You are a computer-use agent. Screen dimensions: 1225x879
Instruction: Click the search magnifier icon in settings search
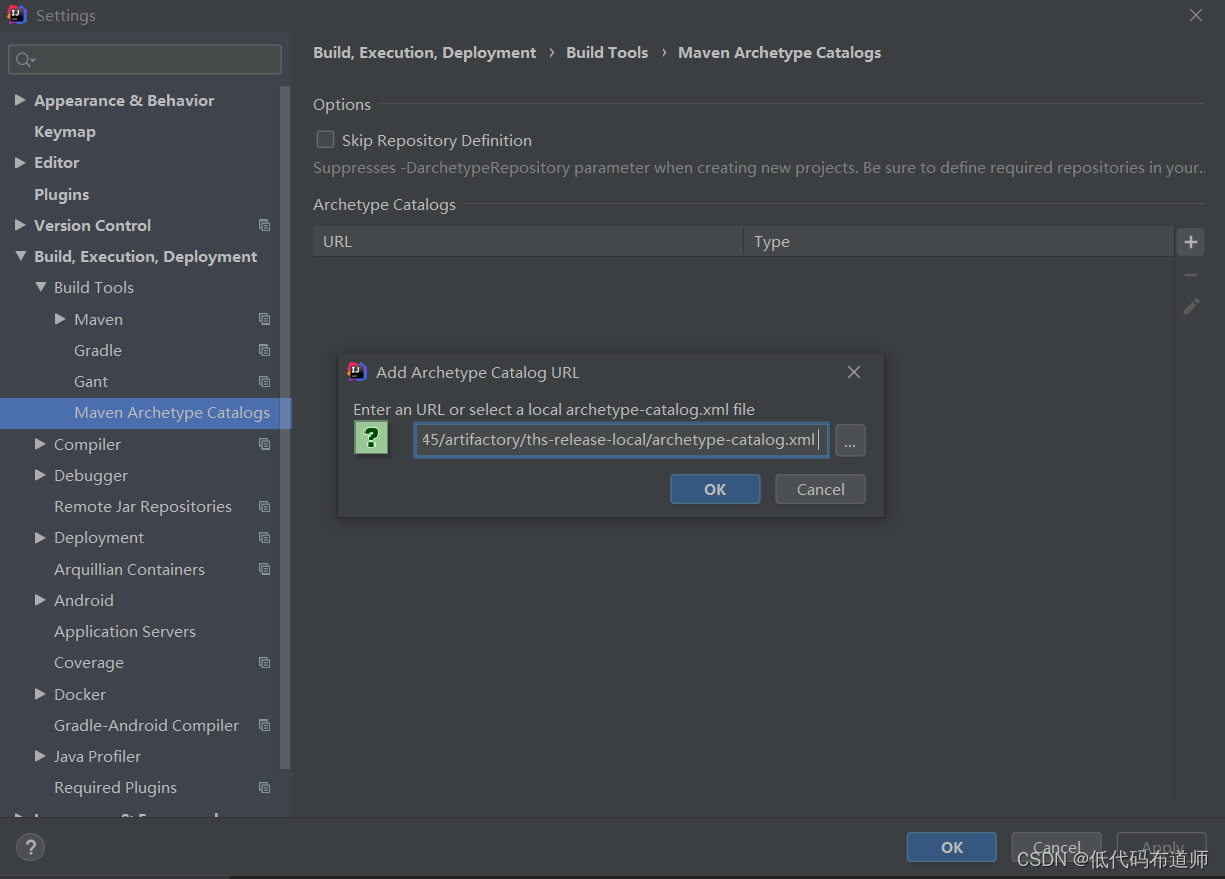tap(24, 60)
